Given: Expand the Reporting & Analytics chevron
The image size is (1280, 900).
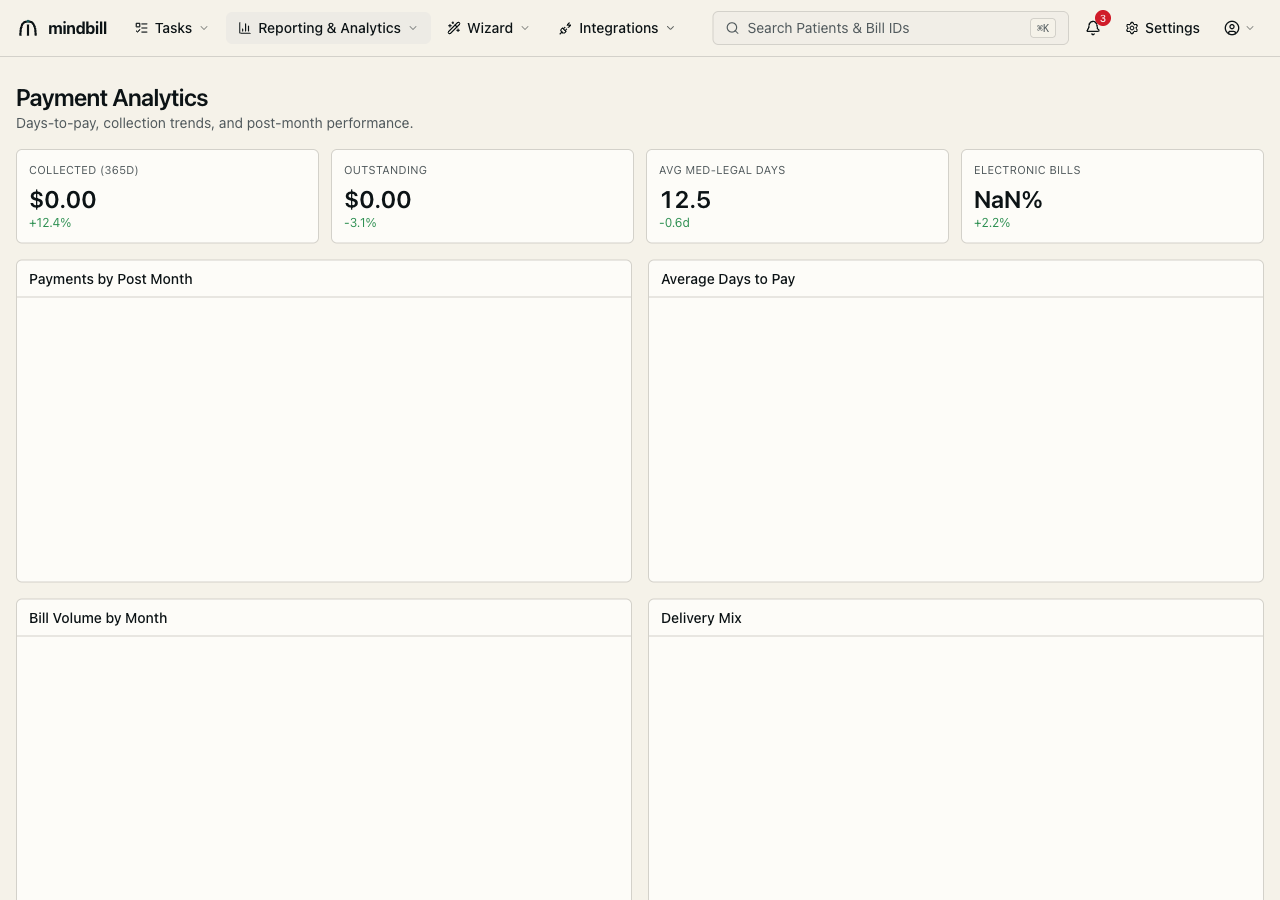Looking at the screenshot, I should (413, 28).
